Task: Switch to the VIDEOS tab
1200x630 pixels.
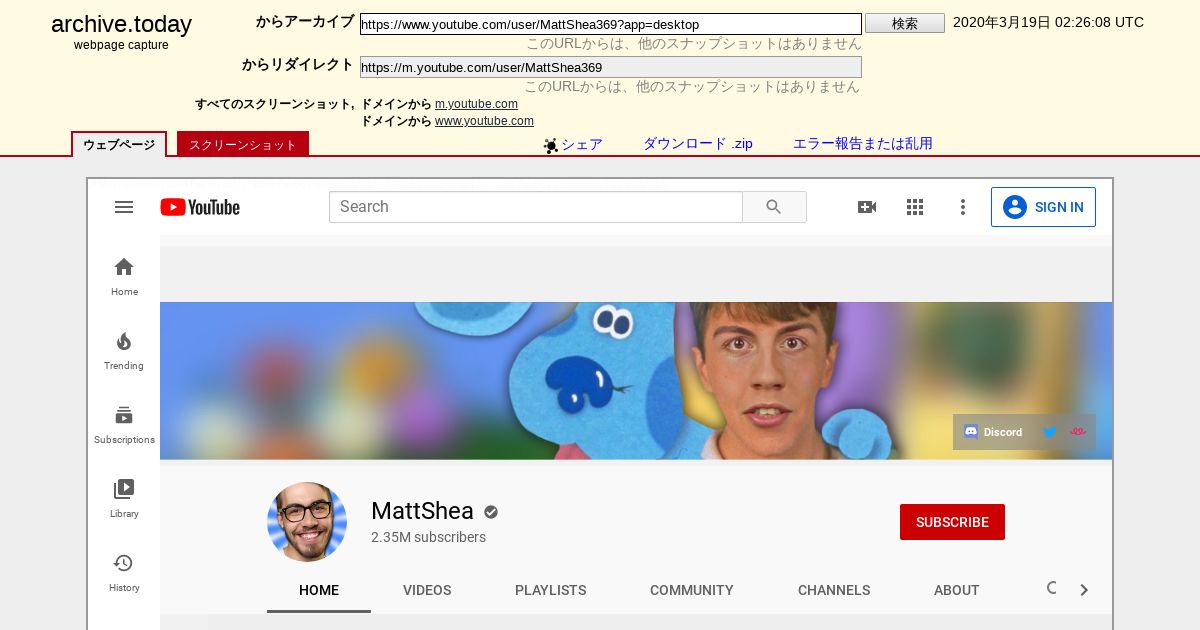Action: point(427,590)
